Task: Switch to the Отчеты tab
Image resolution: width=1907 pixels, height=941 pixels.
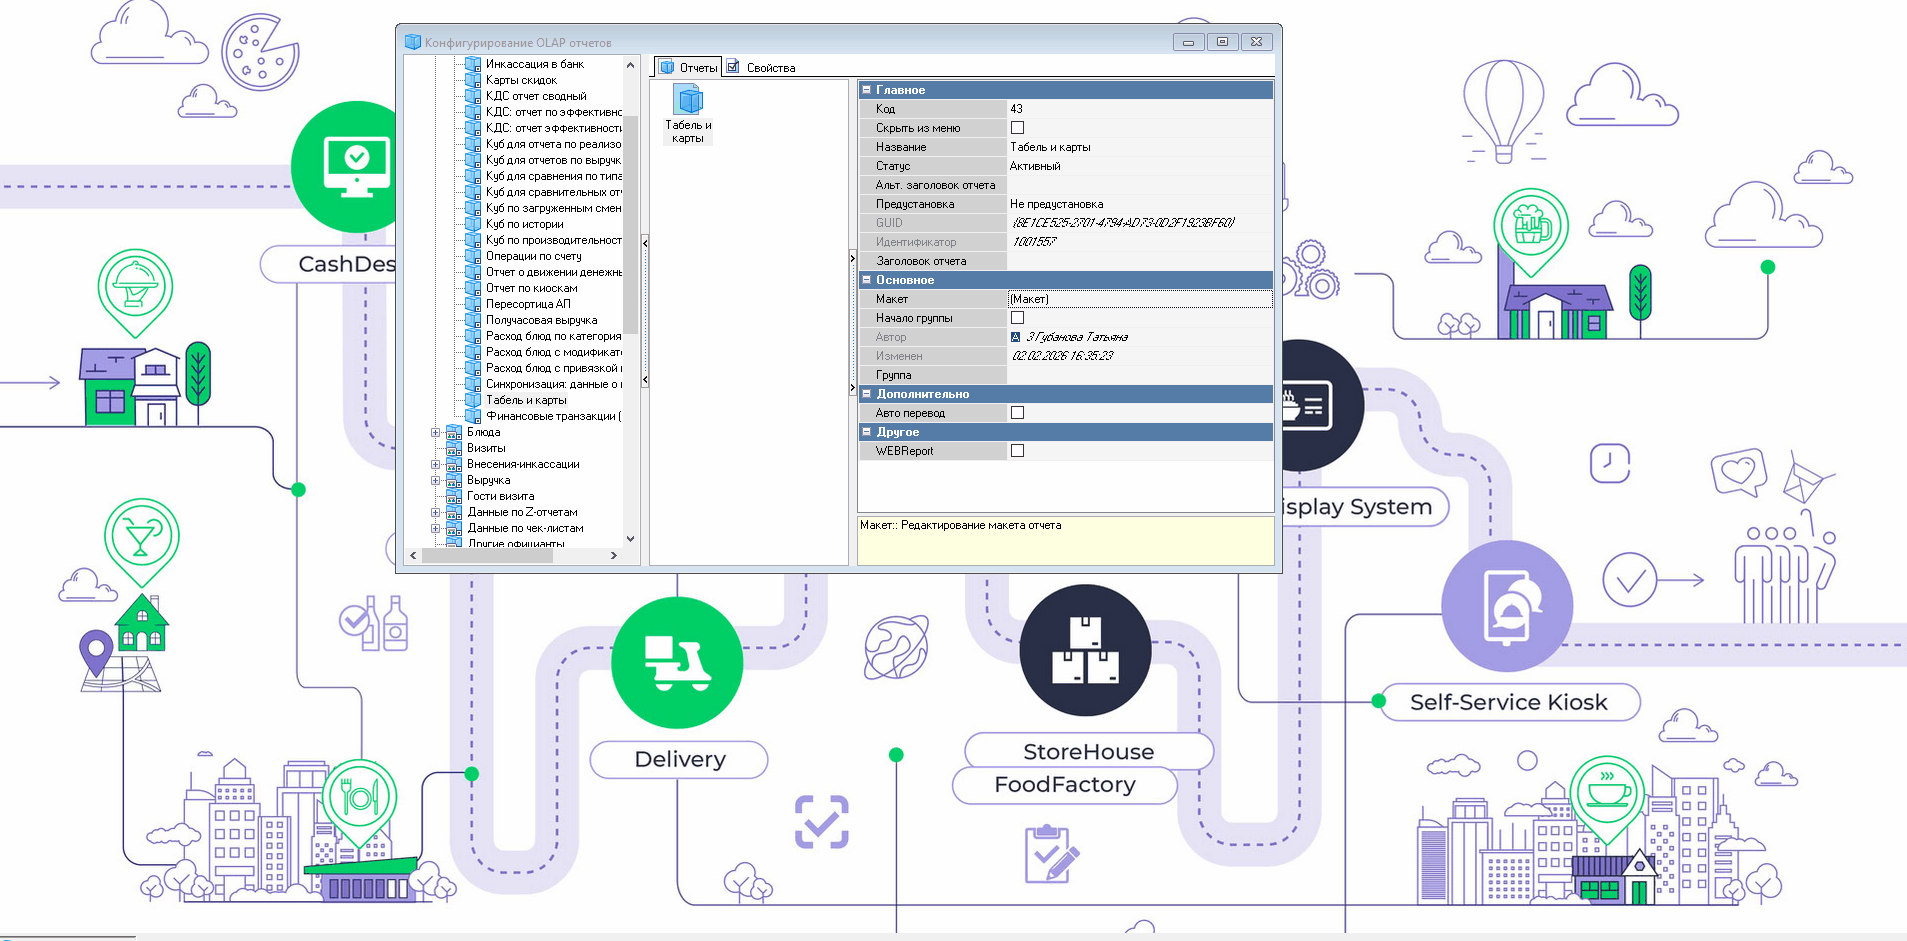Action: [x=688, y=68]
